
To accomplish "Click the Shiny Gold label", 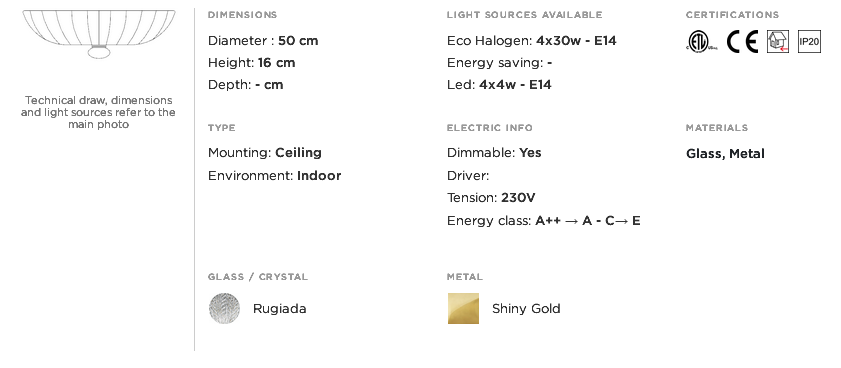I will pyautogui.click(x=526, y=308).
